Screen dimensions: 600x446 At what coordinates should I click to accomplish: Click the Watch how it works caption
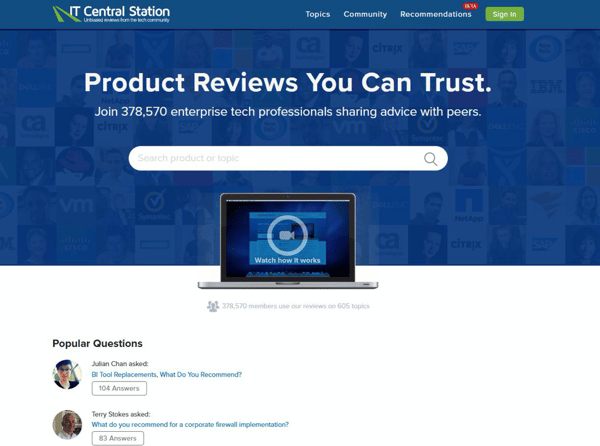coord(287,260)
